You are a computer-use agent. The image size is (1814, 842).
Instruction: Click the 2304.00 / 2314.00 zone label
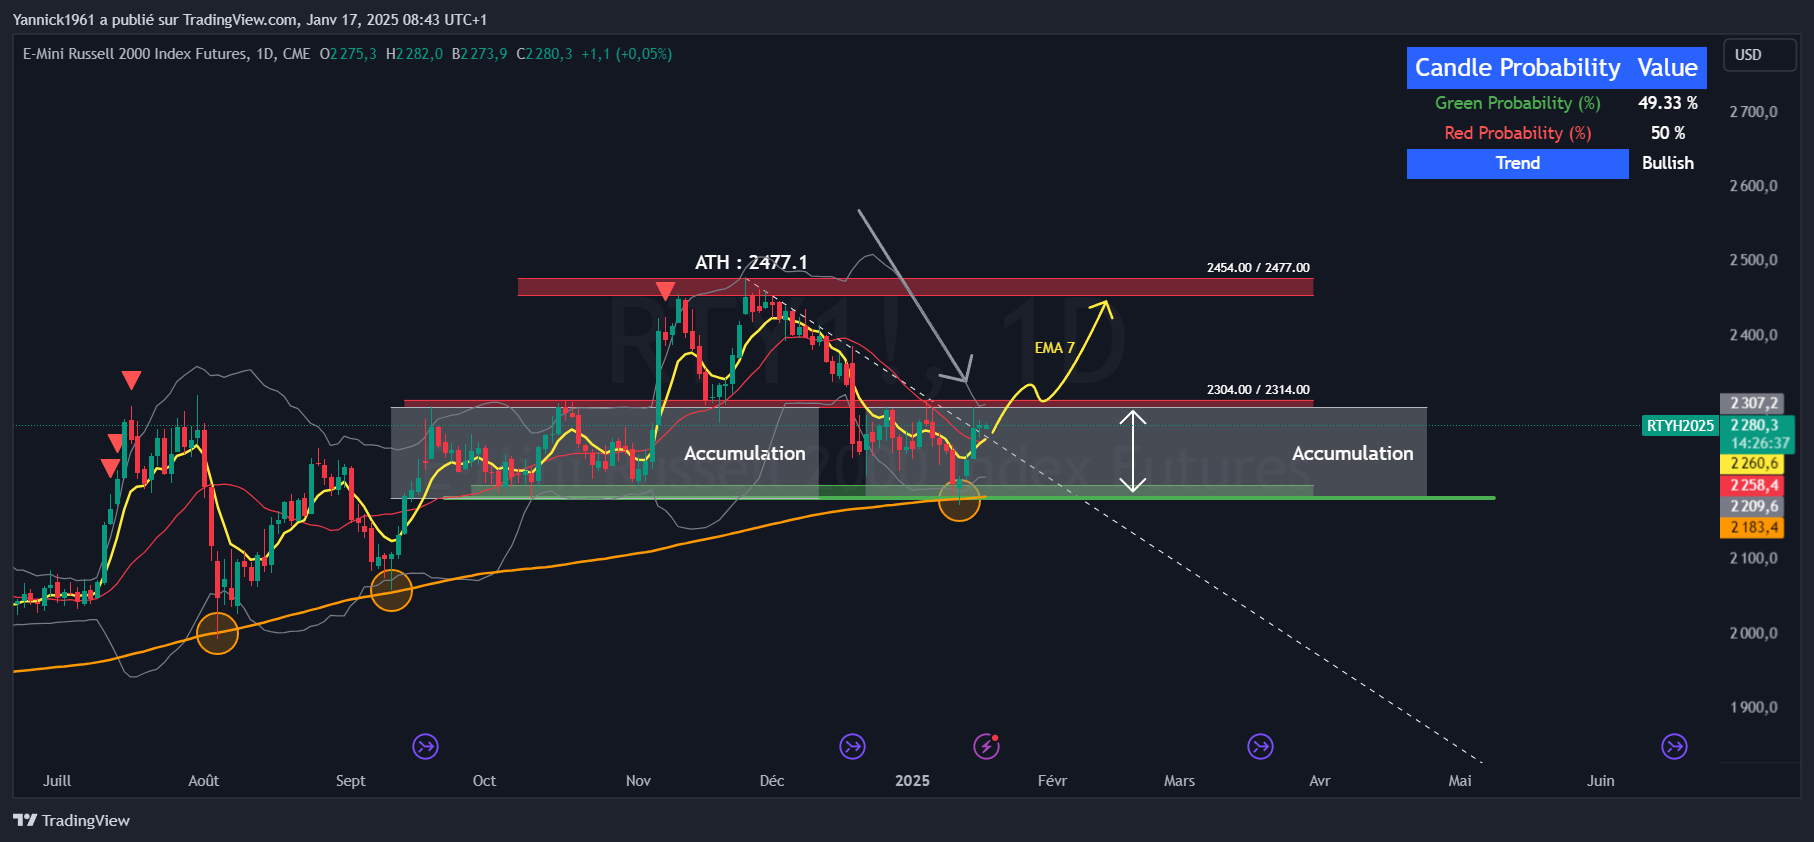pos(1258,390)
